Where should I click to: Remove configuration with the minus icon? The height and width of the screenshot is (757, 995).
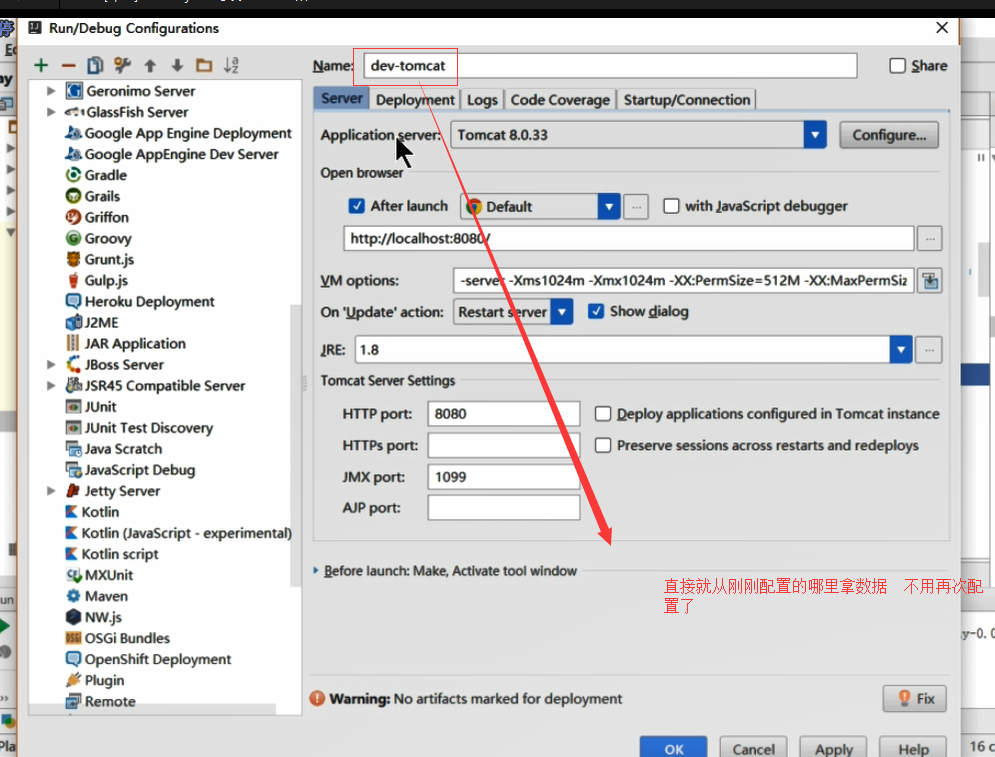coord(69,65)
